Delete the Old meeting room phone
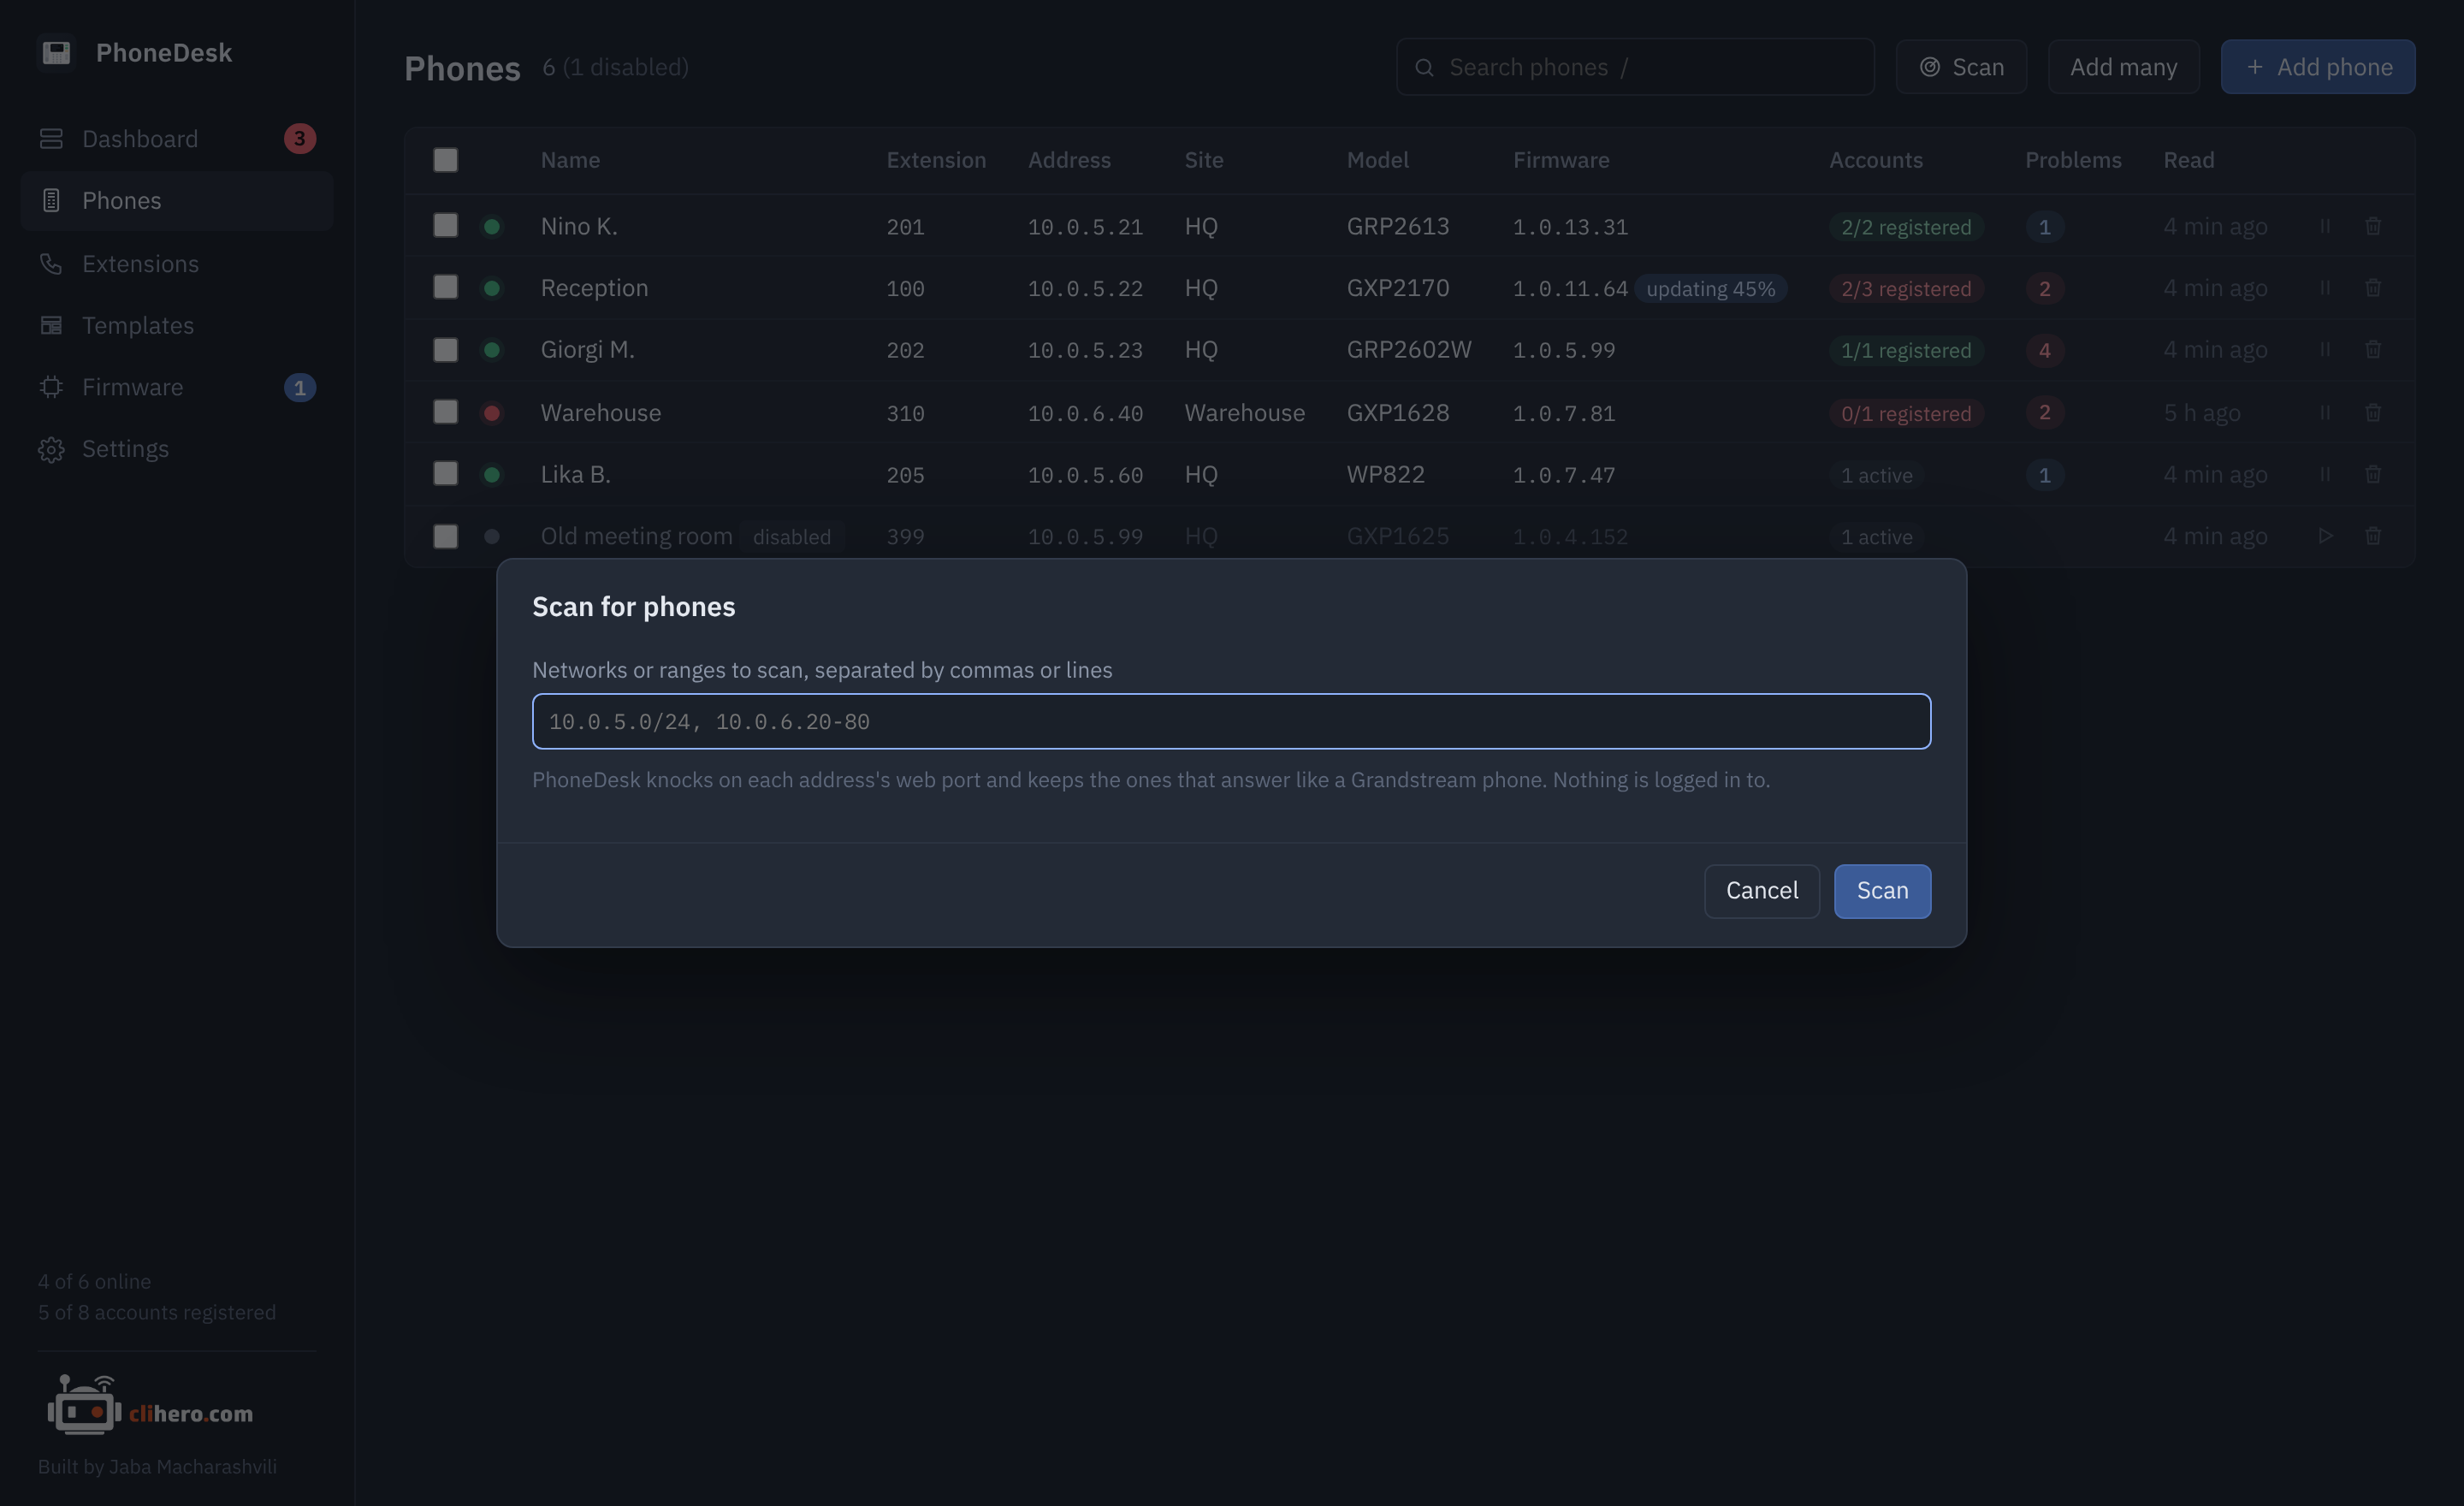 tap(2373, 536)
